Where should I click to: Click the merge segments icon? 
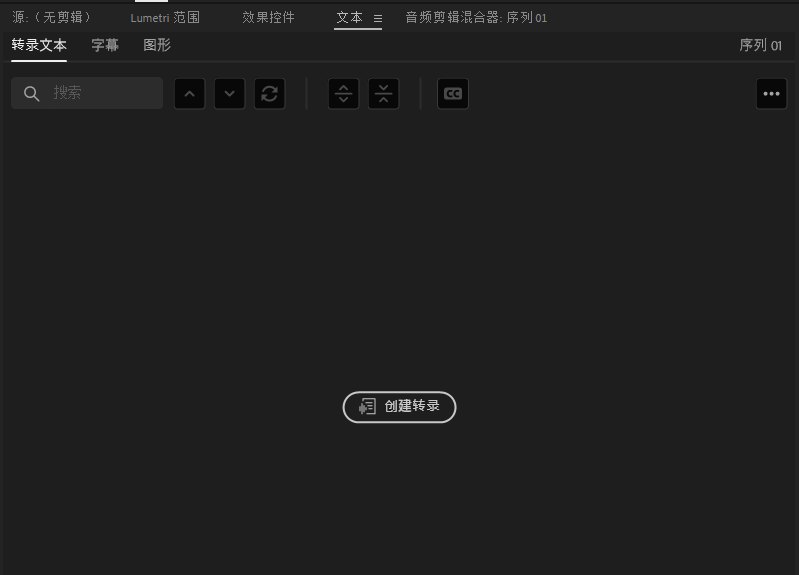tap(384, 94)
